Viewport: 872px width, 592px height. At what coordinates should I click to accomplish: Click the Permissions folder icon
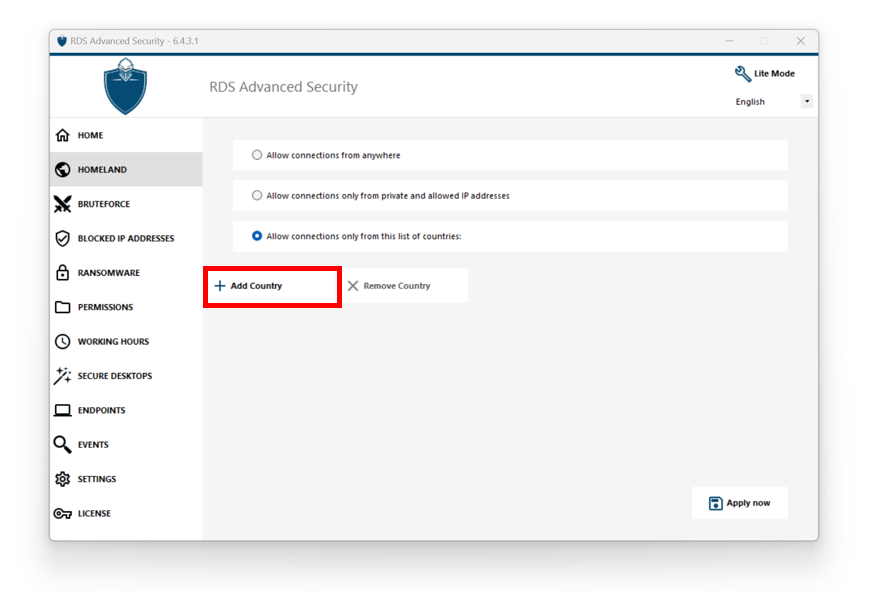click(62, 307)
